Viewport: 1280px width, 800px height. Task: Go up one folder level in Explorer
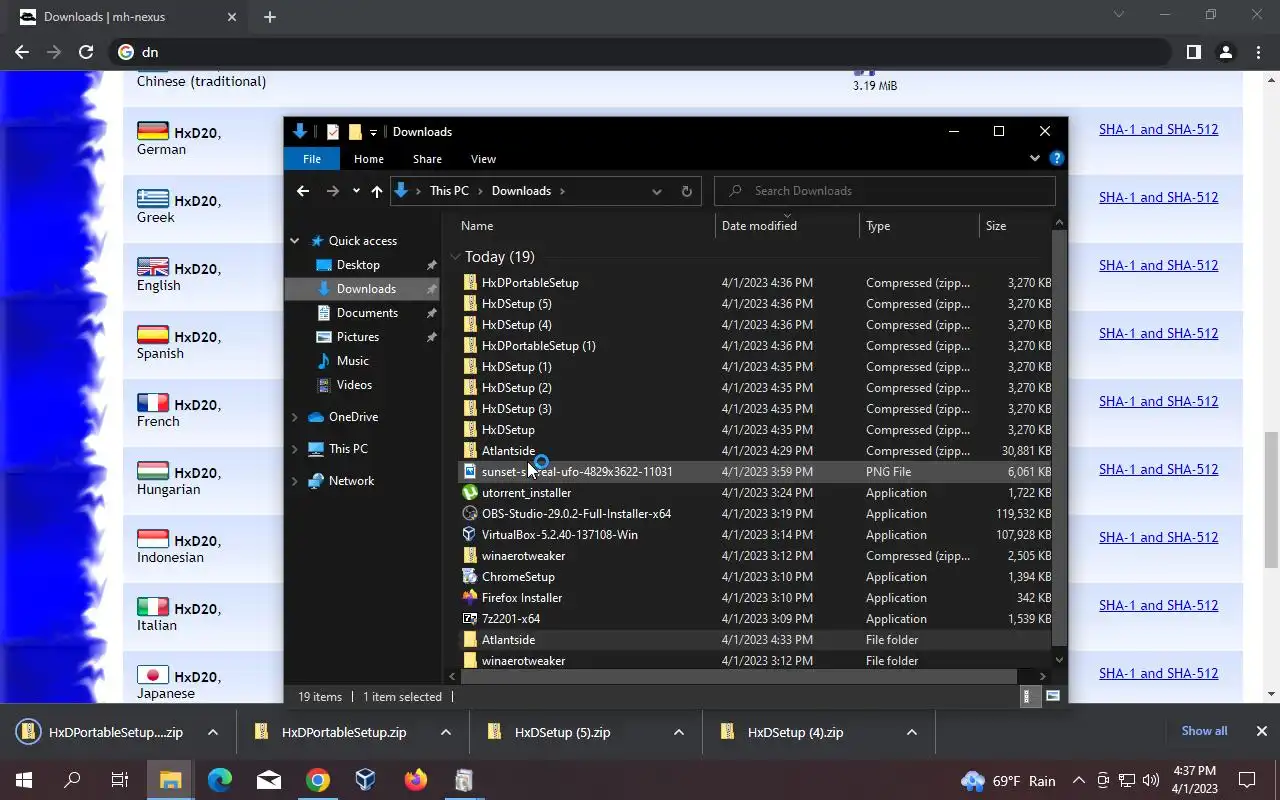(x=376, y=191)
